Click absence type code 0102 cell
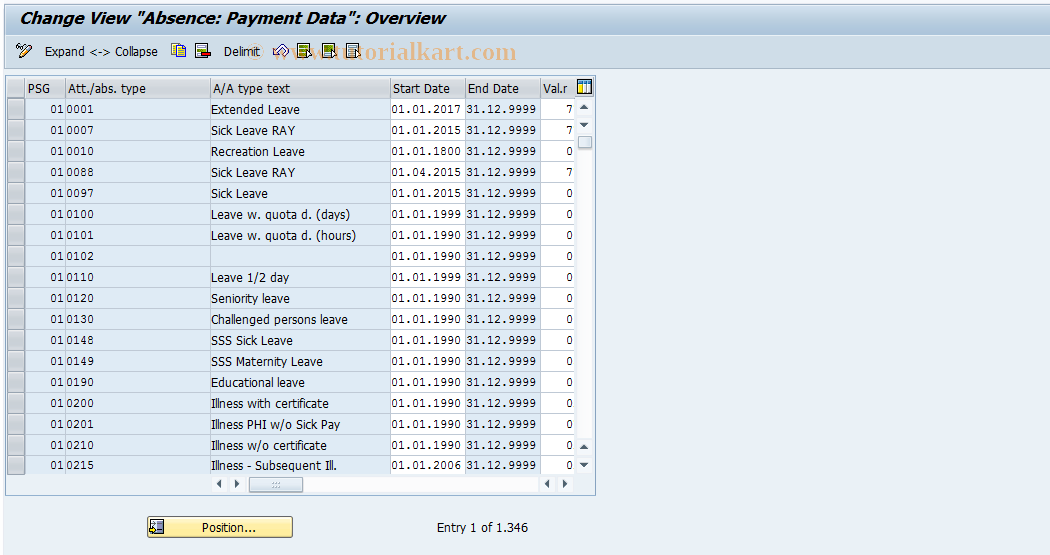 point(137,256)
